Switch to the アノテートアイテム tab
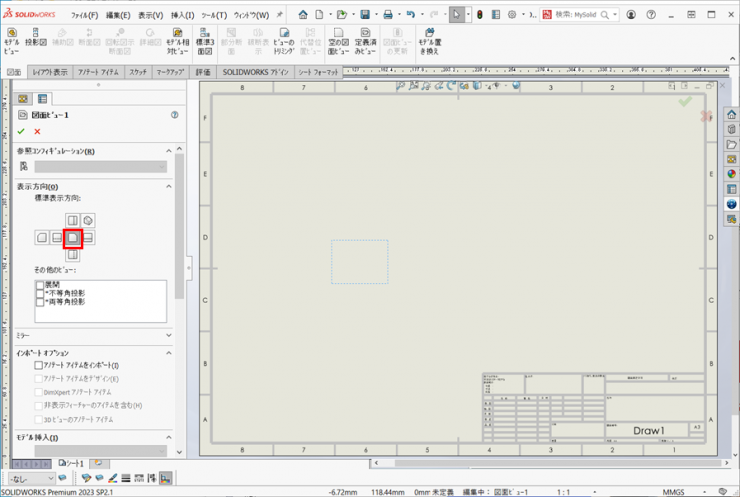Screen dimensions: 740x497 (x=97, y=73)
